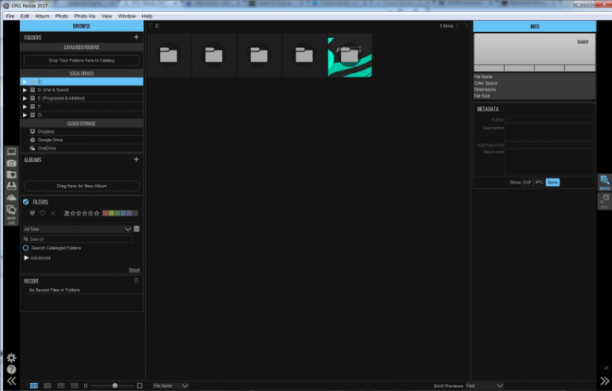
Task: Select Show IPTC metadata option
Action: [x=539, y=182]
